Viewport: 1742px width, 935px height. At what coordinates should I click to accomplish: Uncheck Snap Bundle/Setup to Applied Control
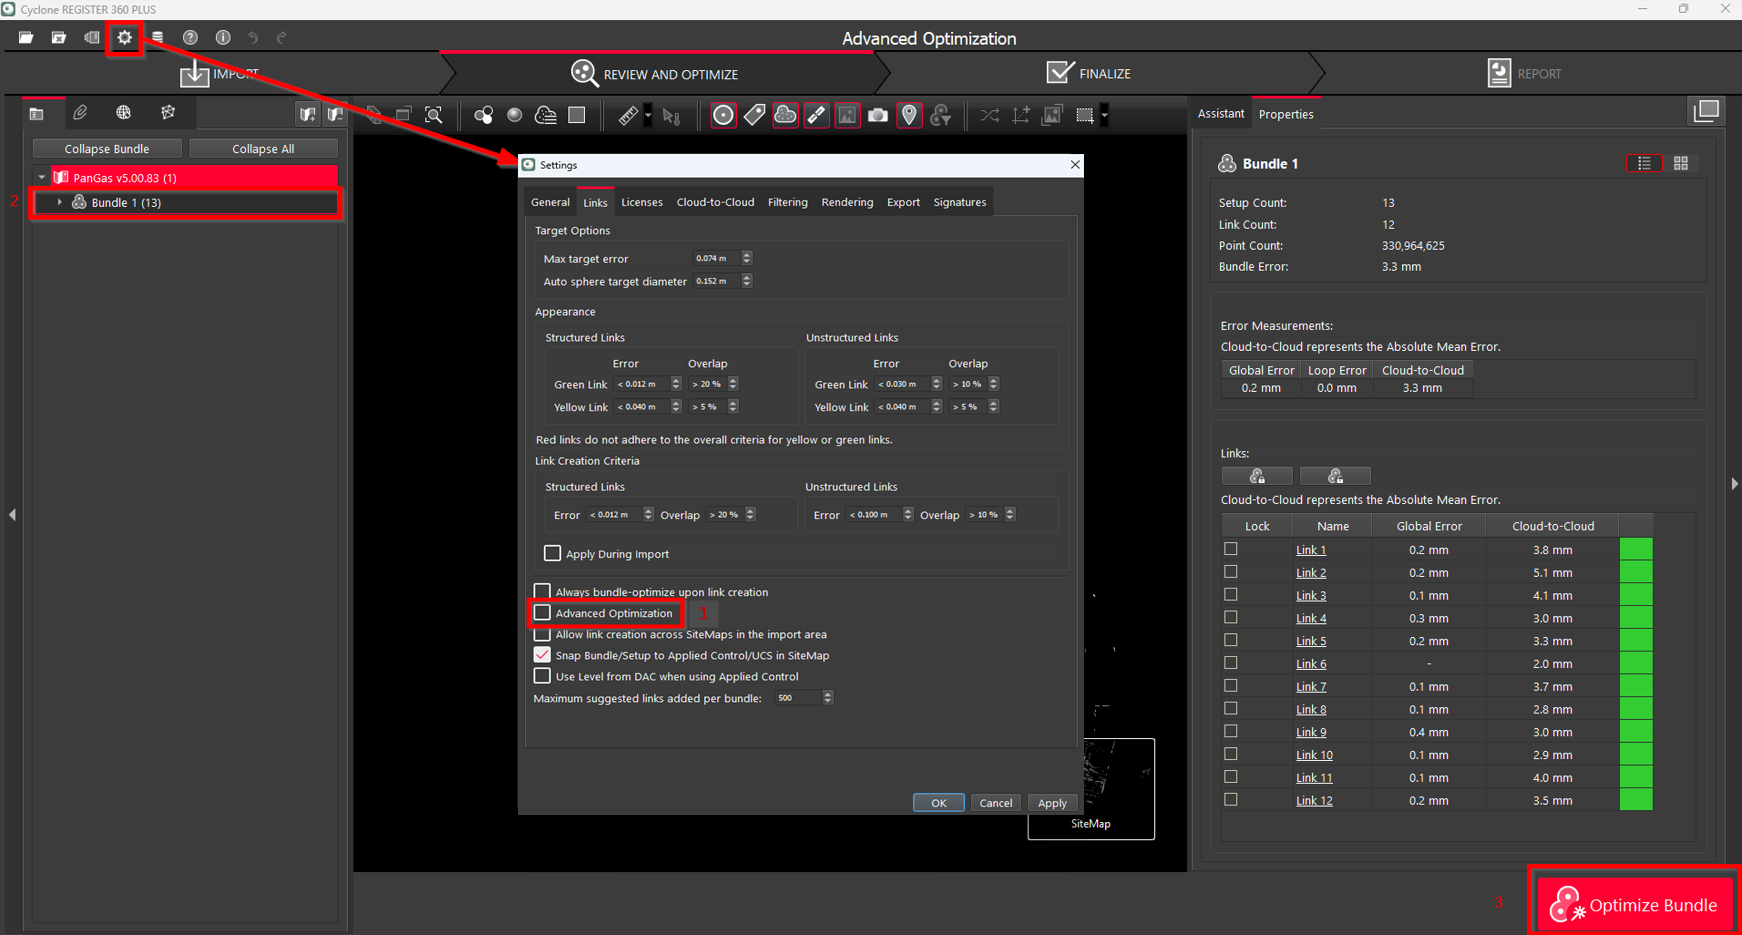tap(542, 655)
